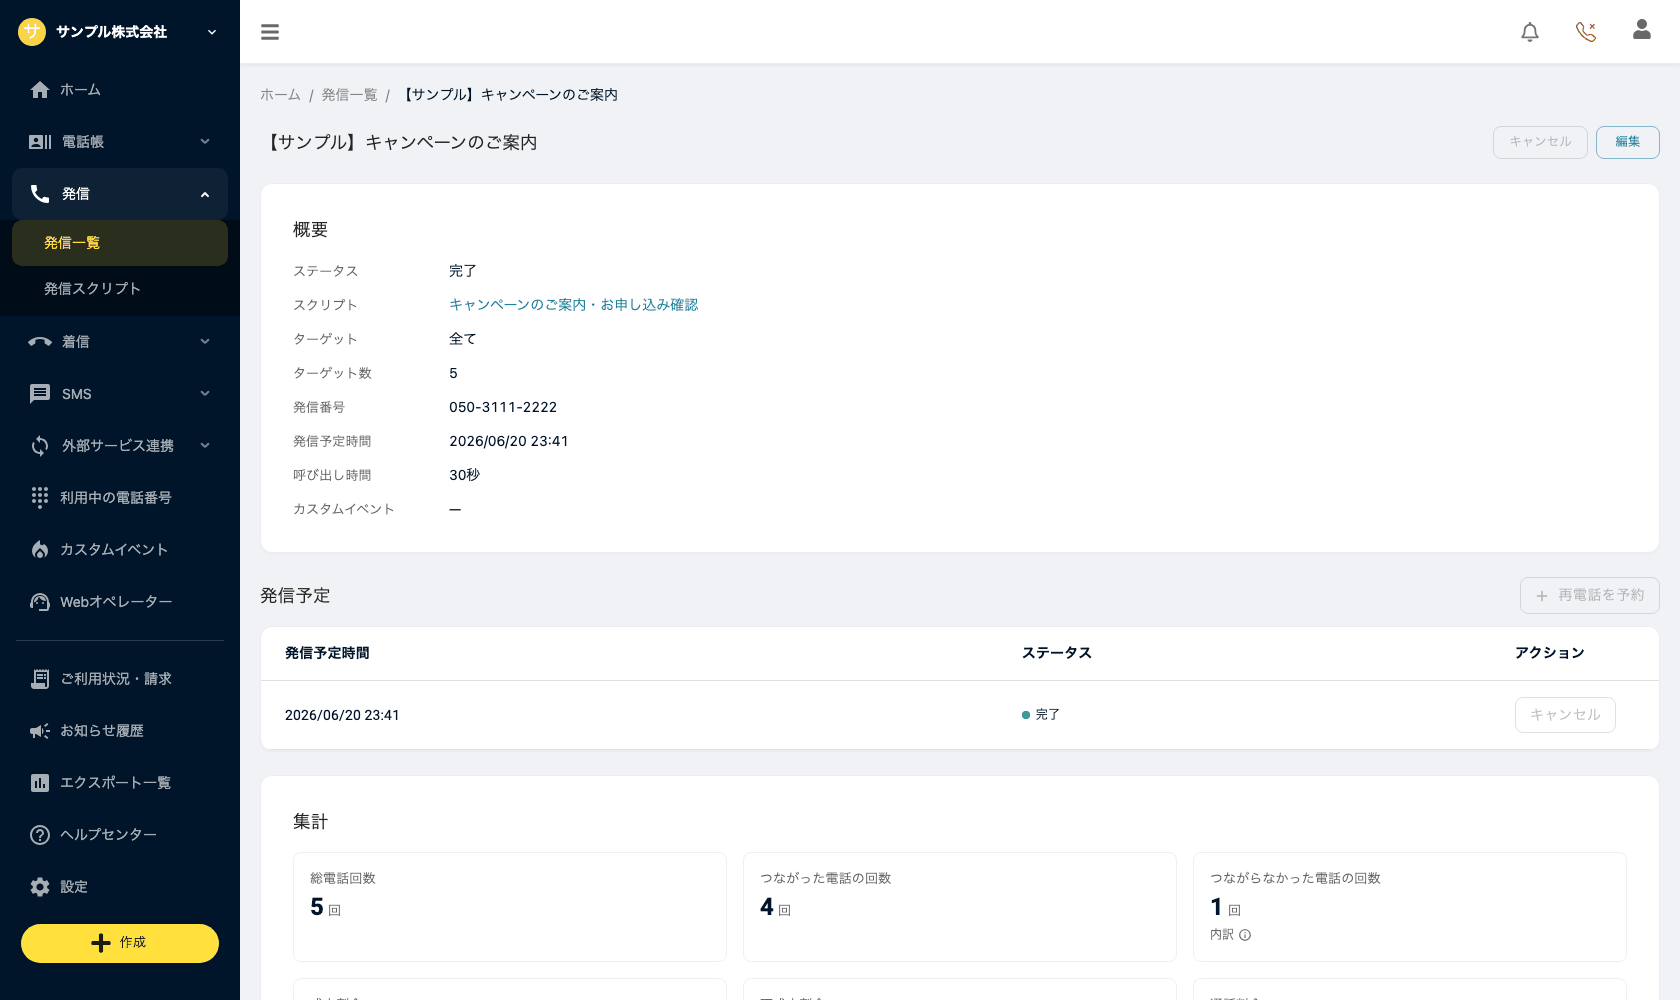Open Webオペレーター menu item
The width and height of the screenshot is (1680, 1000).
pos(120,602)
